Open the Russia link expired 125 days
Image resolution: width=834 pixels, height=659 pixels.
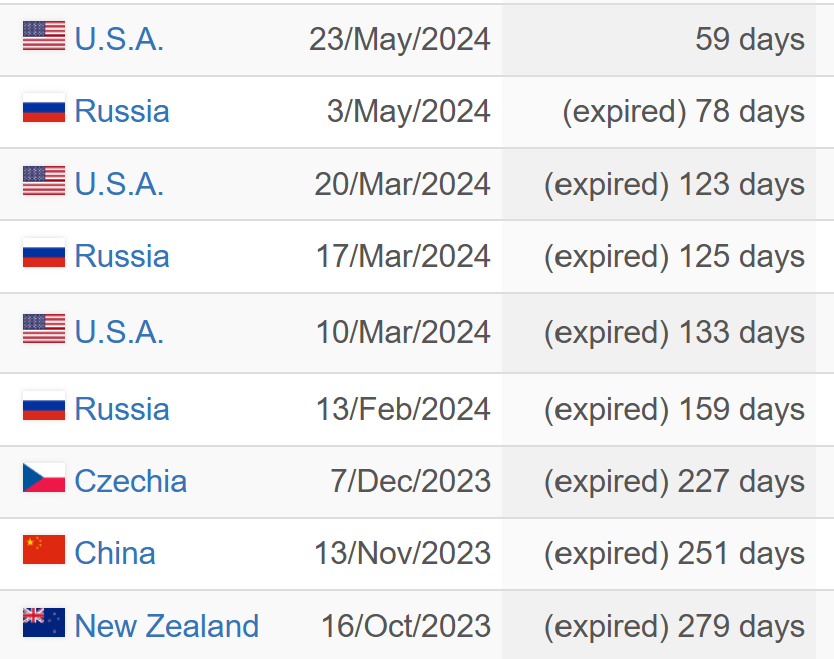pyautogui.click(x=122, y=256)
